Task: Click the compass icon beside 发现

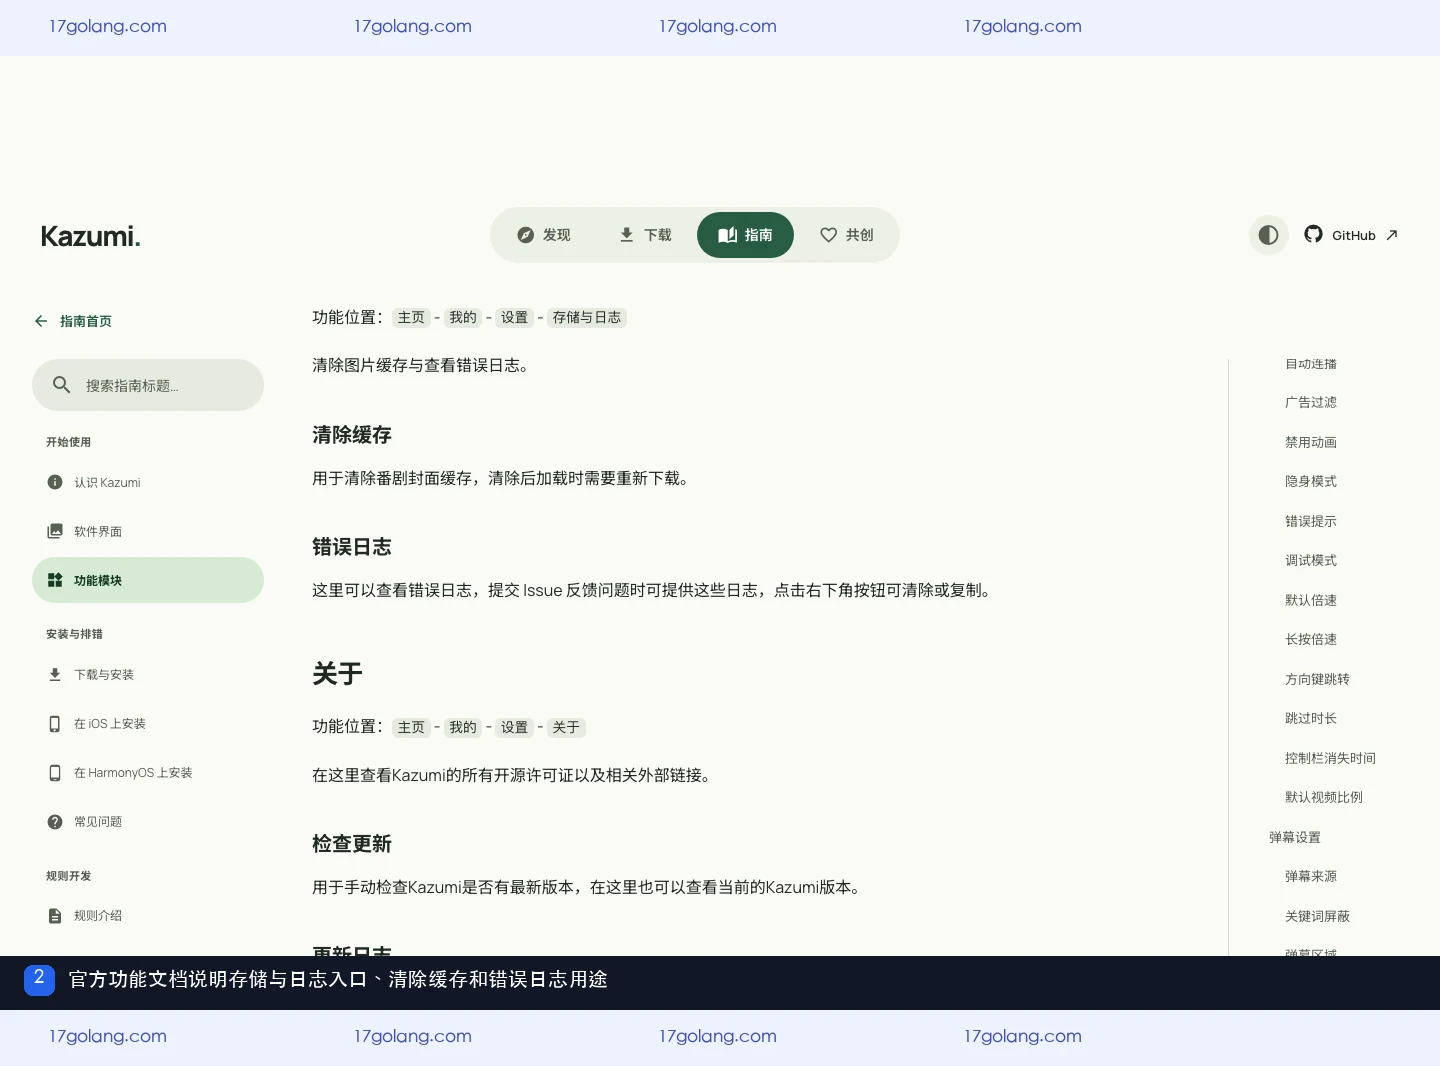Action: pos(526,235)
